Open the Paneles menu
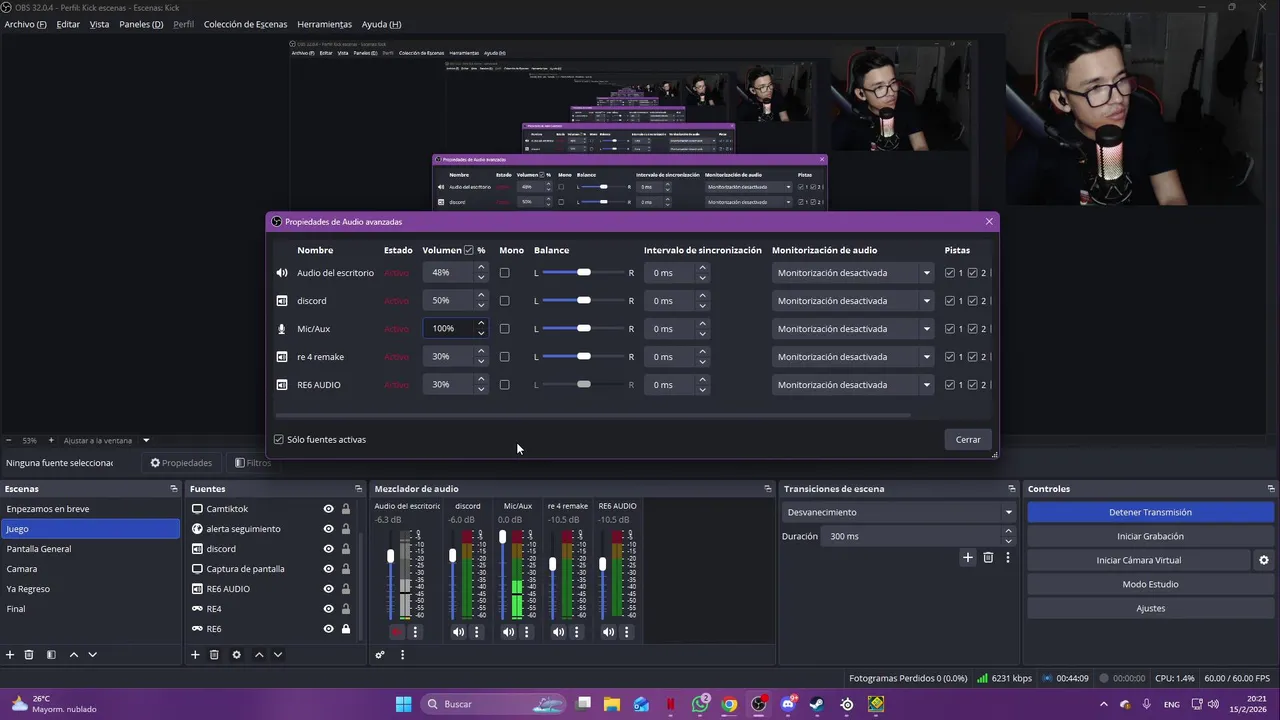This screenshot has width=1280, height=720. (x=141, y=24)
